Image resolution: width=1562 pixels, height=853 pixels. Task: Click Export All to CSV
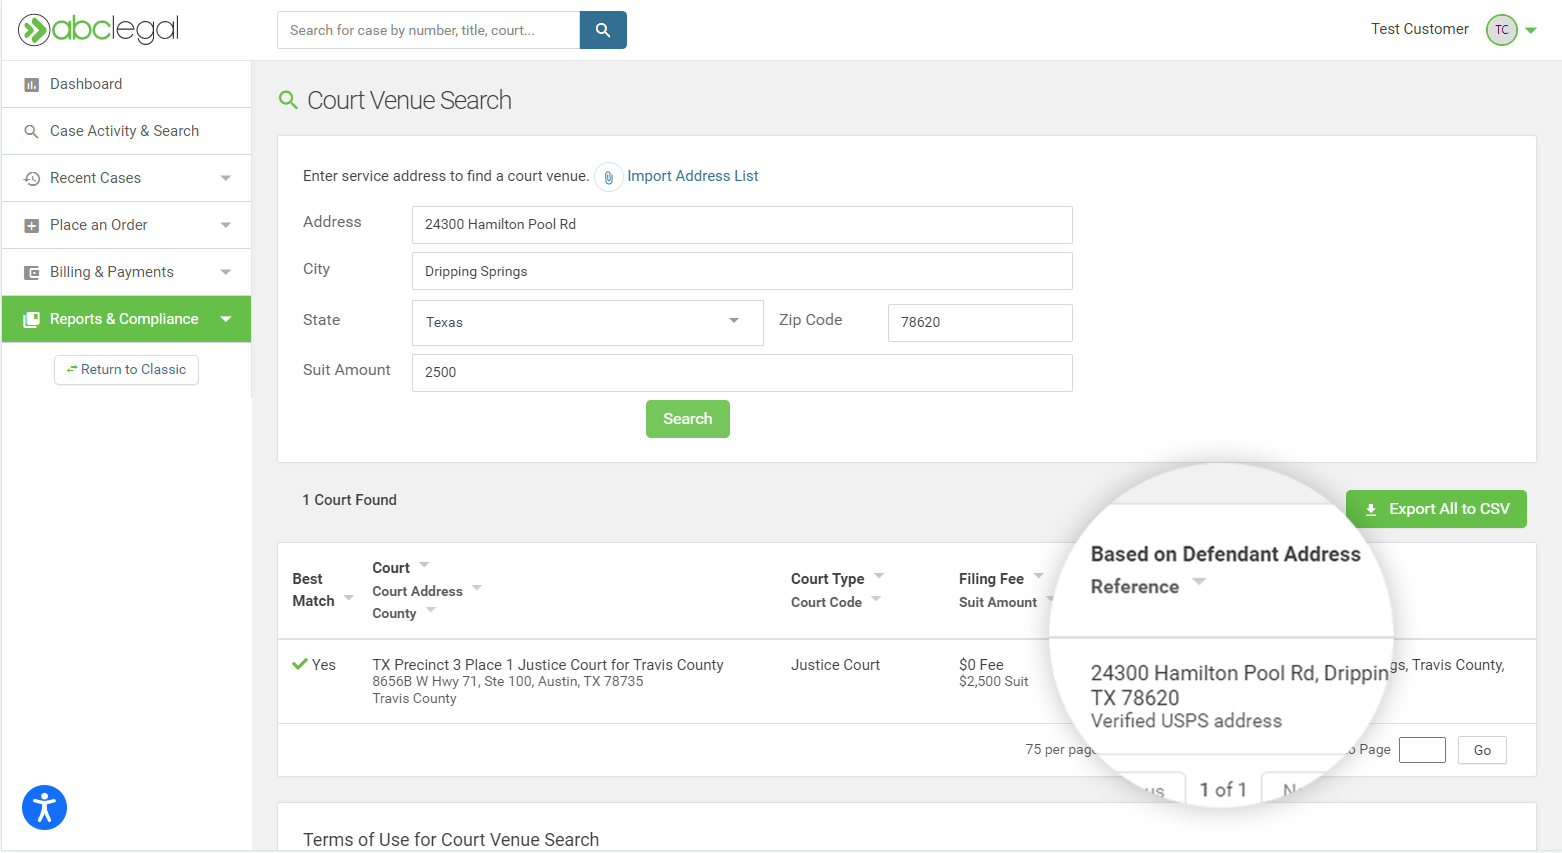tap(1435, 509)
